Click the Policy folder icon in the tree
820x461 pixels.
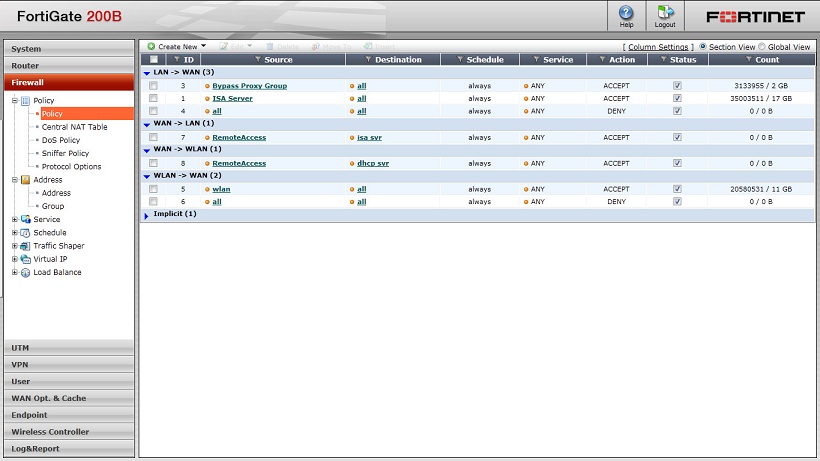tap(25, 100)
